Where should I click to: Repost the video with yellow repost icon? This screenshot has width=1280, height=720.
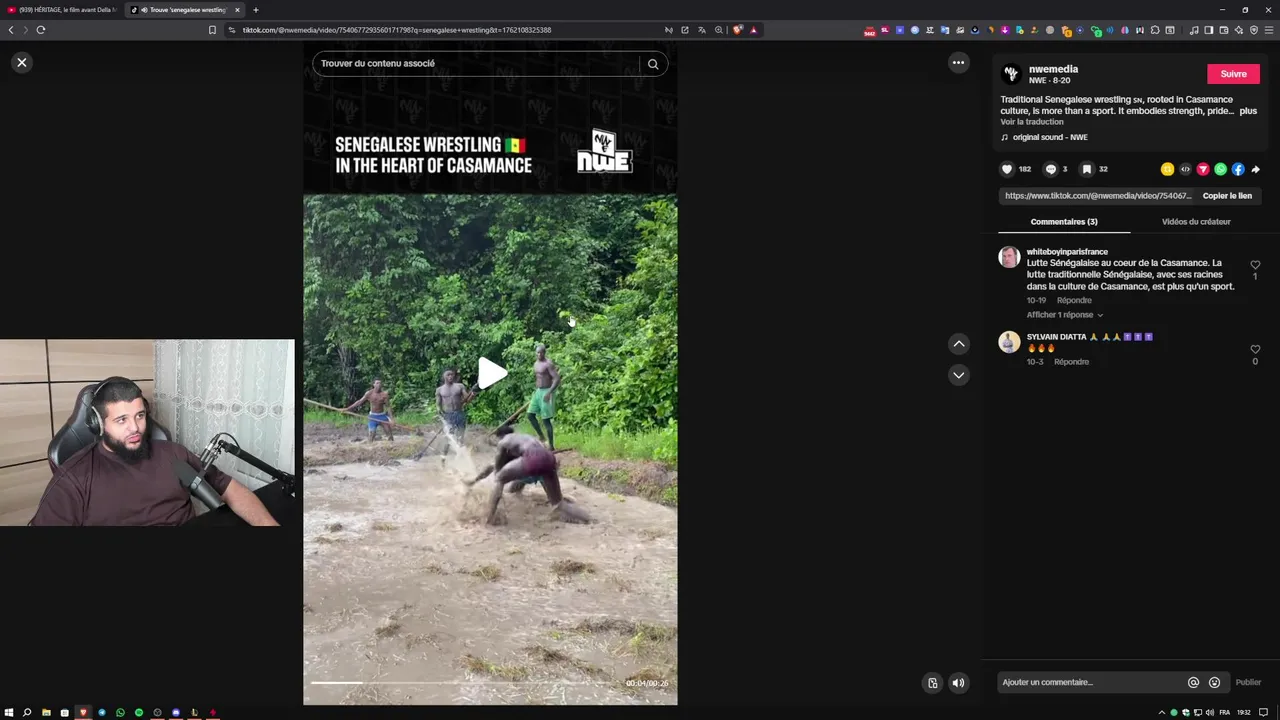1167,169
